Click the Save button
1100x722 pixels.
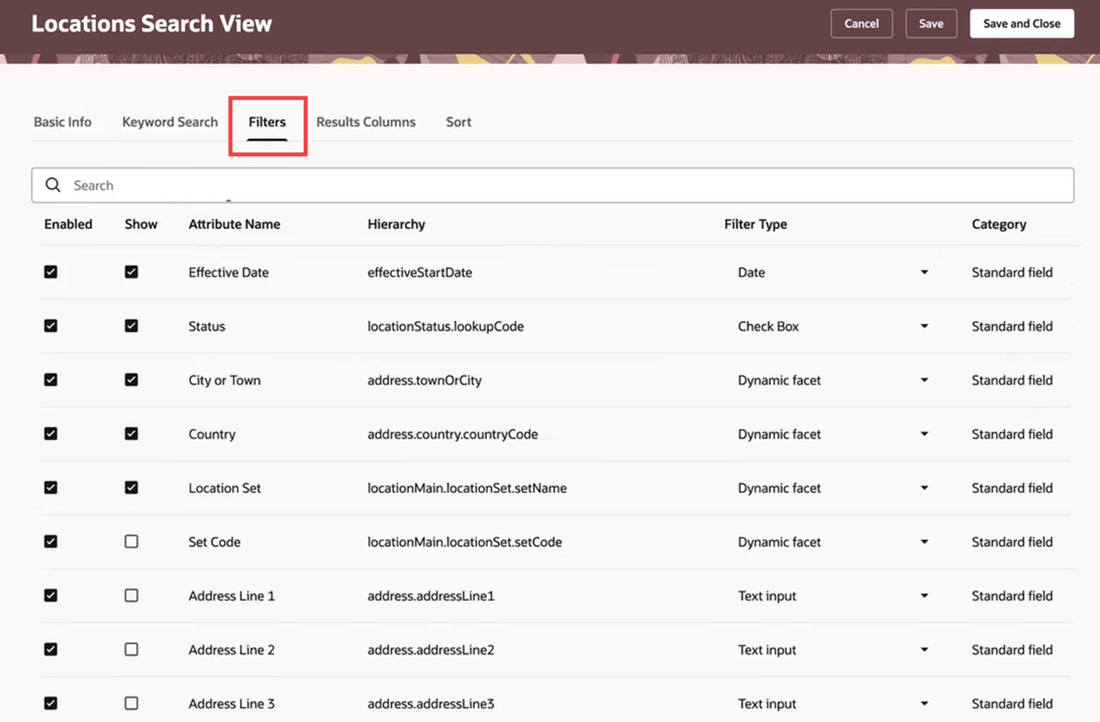931,24
